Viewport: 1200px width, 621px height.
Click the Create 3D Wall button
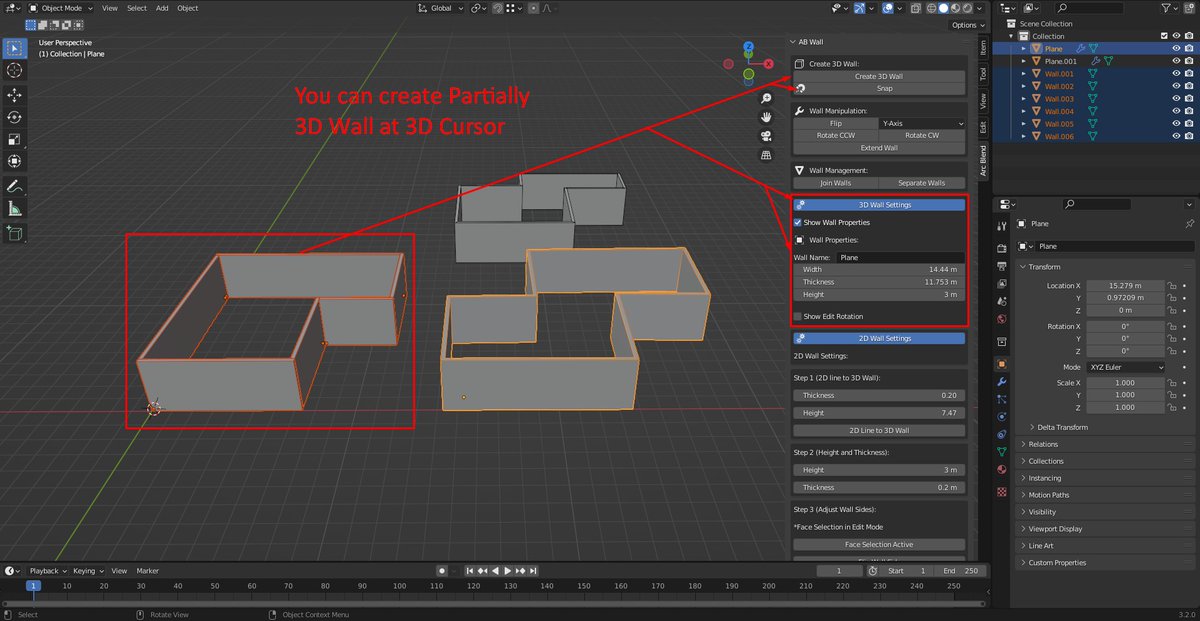point(879,76)
